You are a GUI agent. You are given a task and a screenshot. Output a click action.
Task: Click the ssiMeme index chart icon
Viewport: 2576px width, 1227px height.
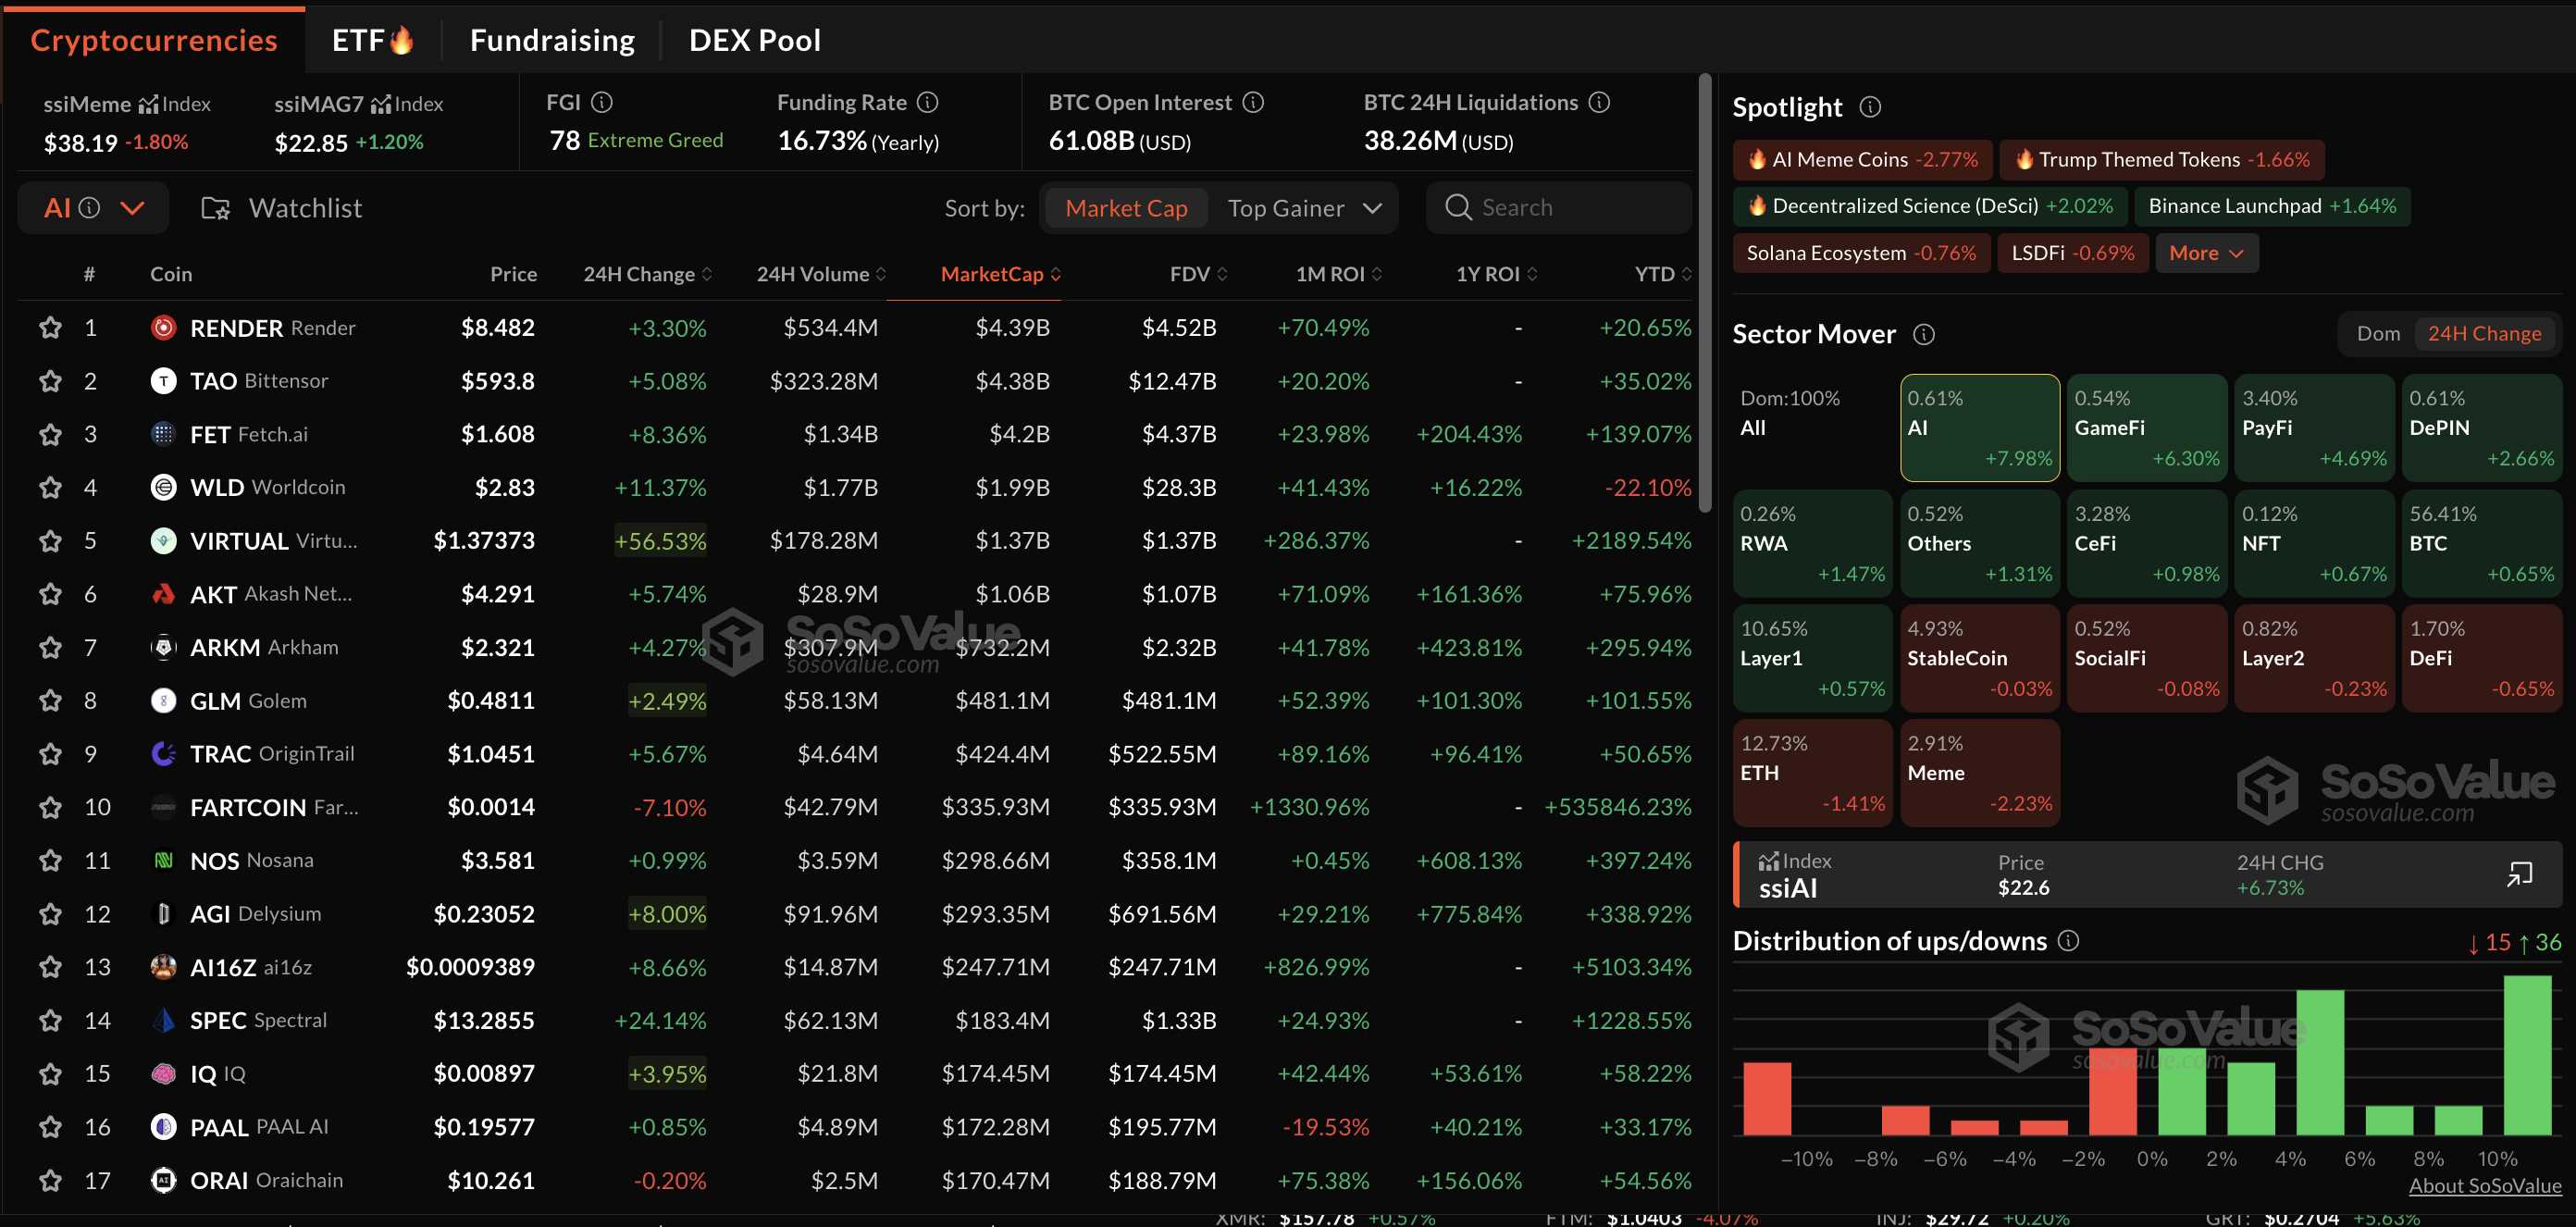point(149,104)
